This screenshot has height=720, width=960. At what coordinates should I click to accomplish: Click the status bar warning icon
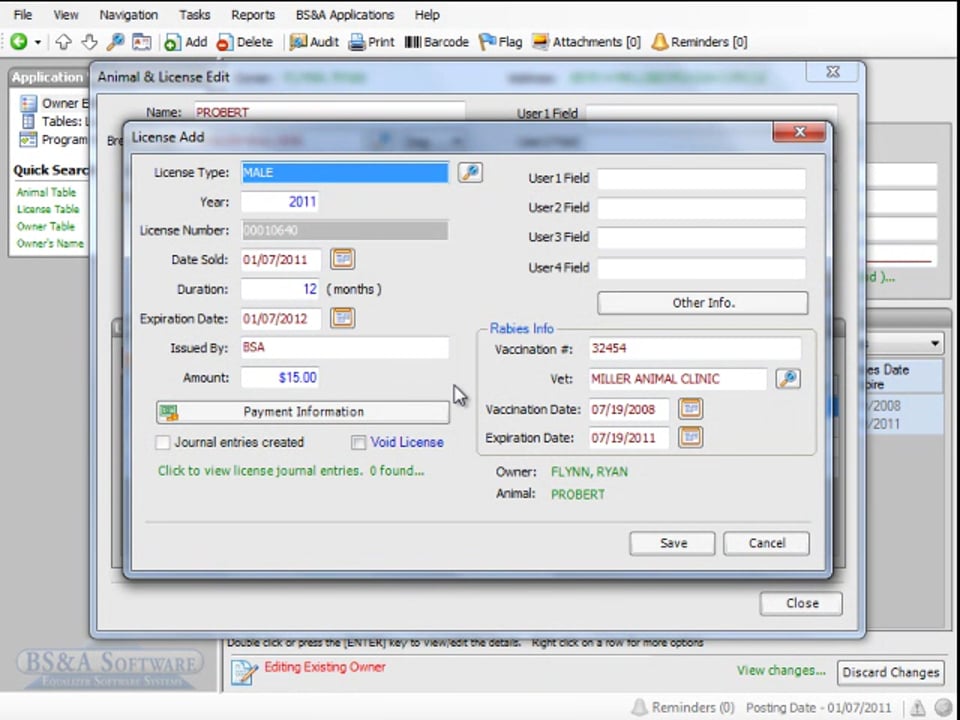[917, 708]
